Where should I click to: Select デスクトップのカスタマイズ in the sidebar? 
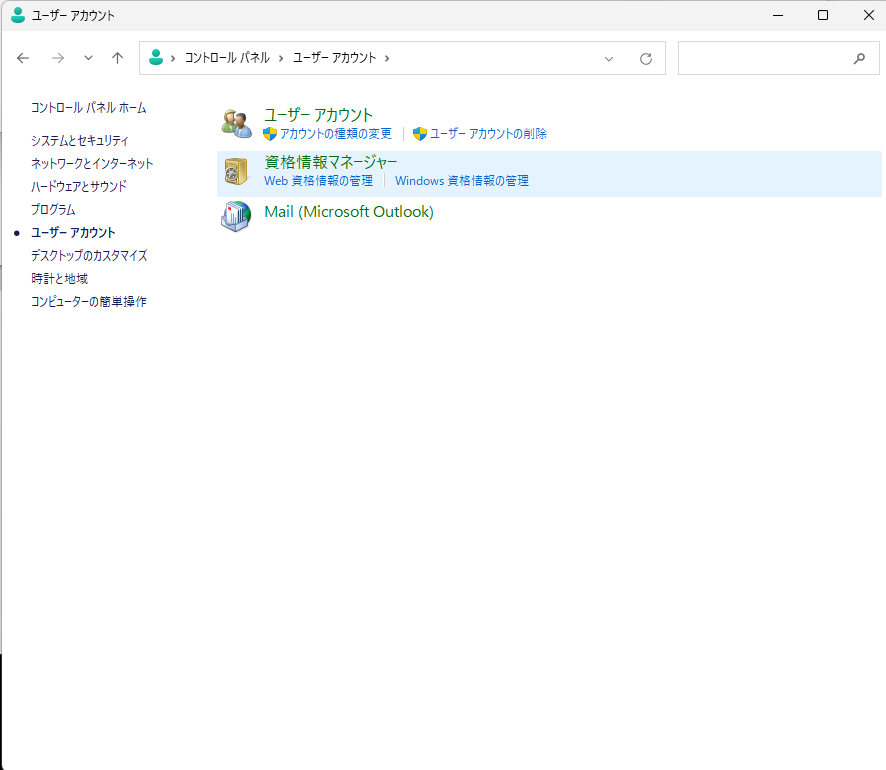[89, 256]
